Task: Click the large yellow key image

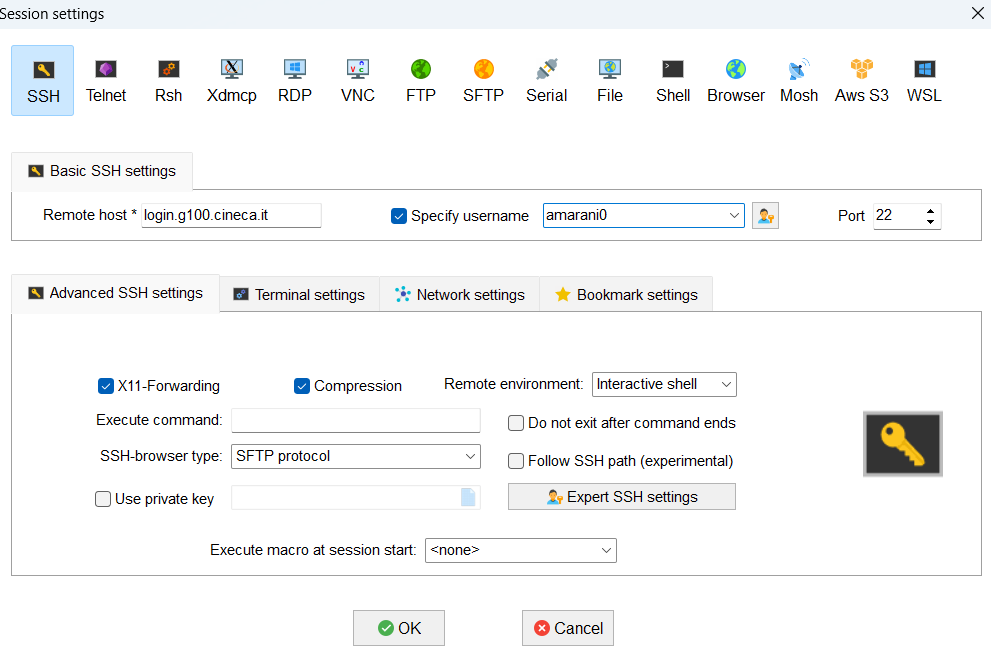Action: (x=903, y=444)
